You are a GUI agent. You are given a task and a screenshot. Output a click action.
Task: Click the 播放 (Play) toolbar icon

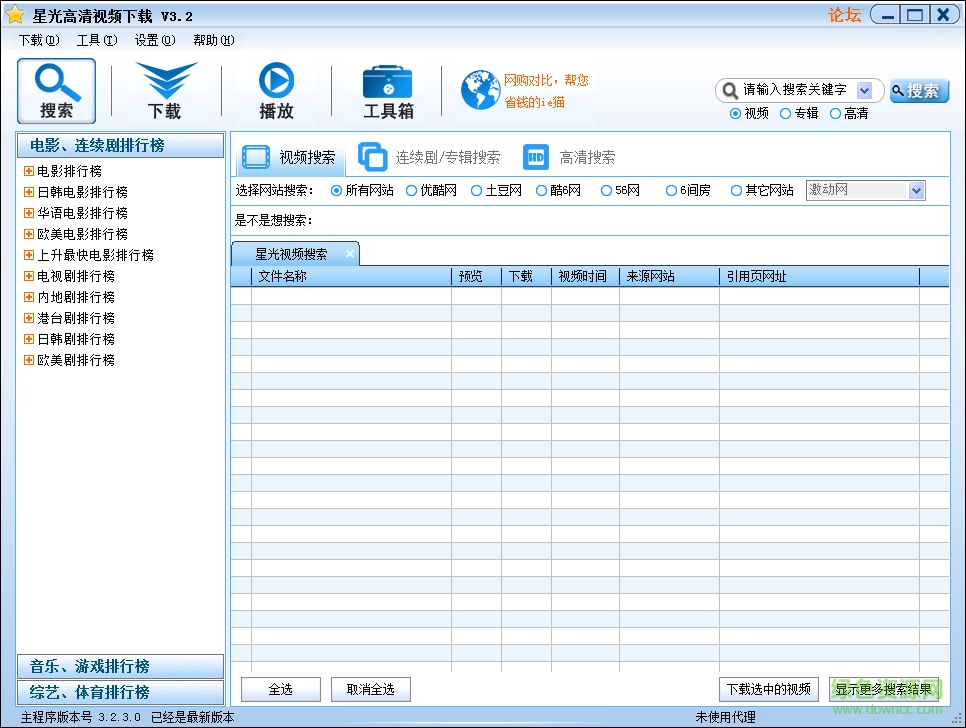coord(277,90)
